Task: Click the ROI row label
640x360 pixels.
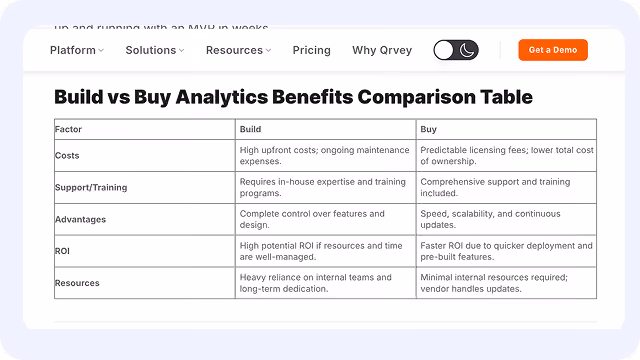Action: (x=62, y=251)
